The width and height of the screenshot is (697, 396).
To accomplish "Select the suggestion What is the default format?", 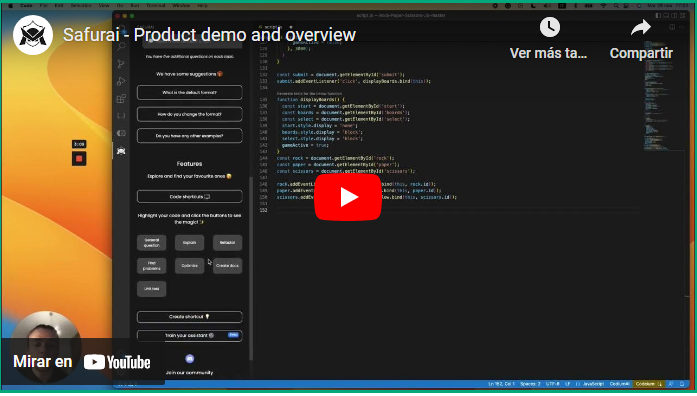I will pyautogui.click(x=190, y=92).
